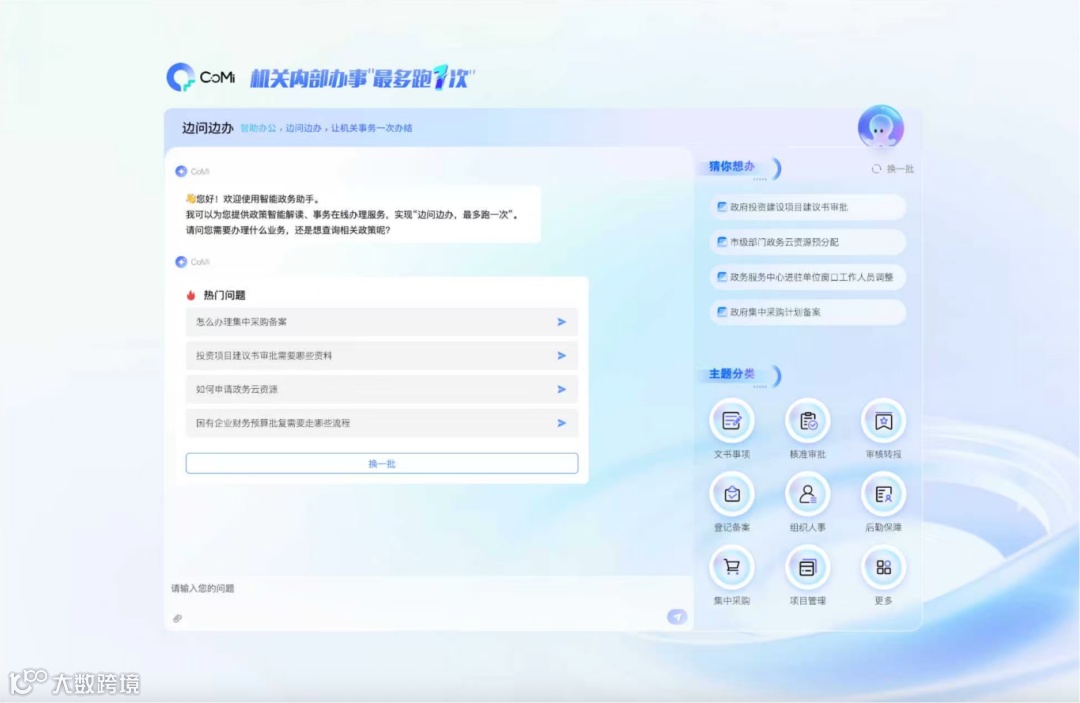Click the send message paper-plane icon
Image resolution: width=1080 pixels, height=703 pixels.
676,618
